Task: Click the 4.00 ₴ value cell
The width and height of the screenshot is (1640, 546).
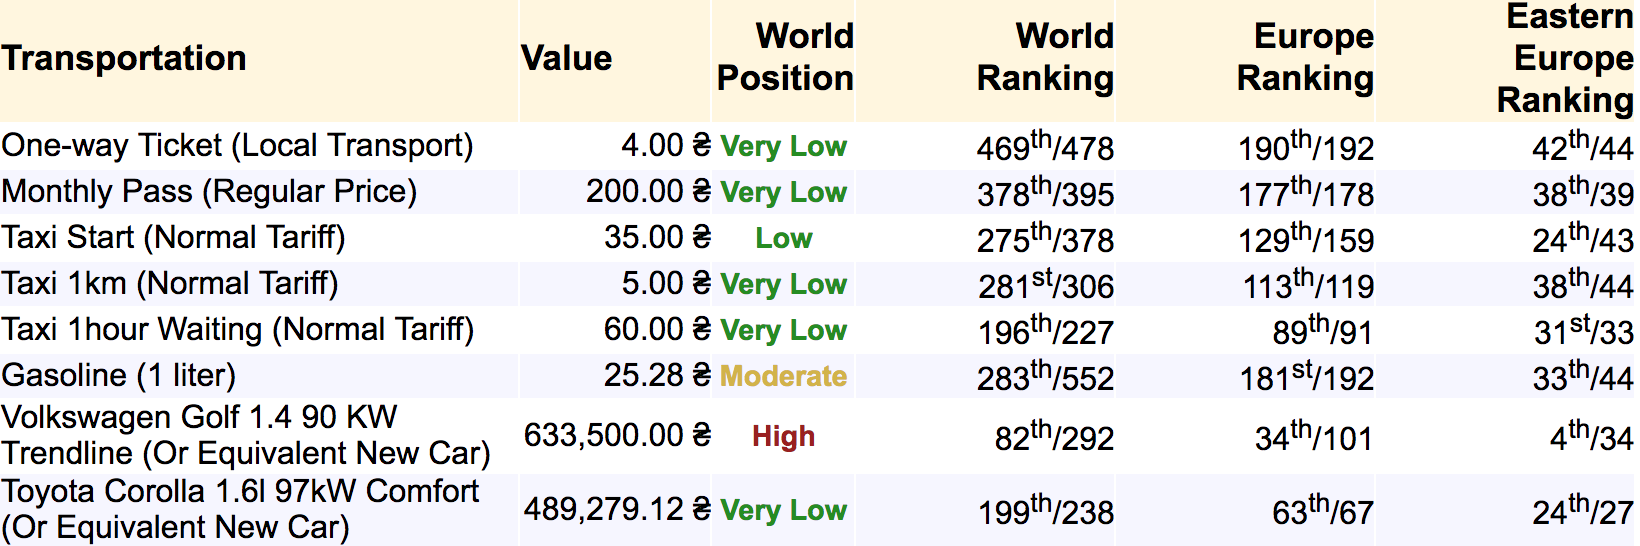Action: (666, 146)
